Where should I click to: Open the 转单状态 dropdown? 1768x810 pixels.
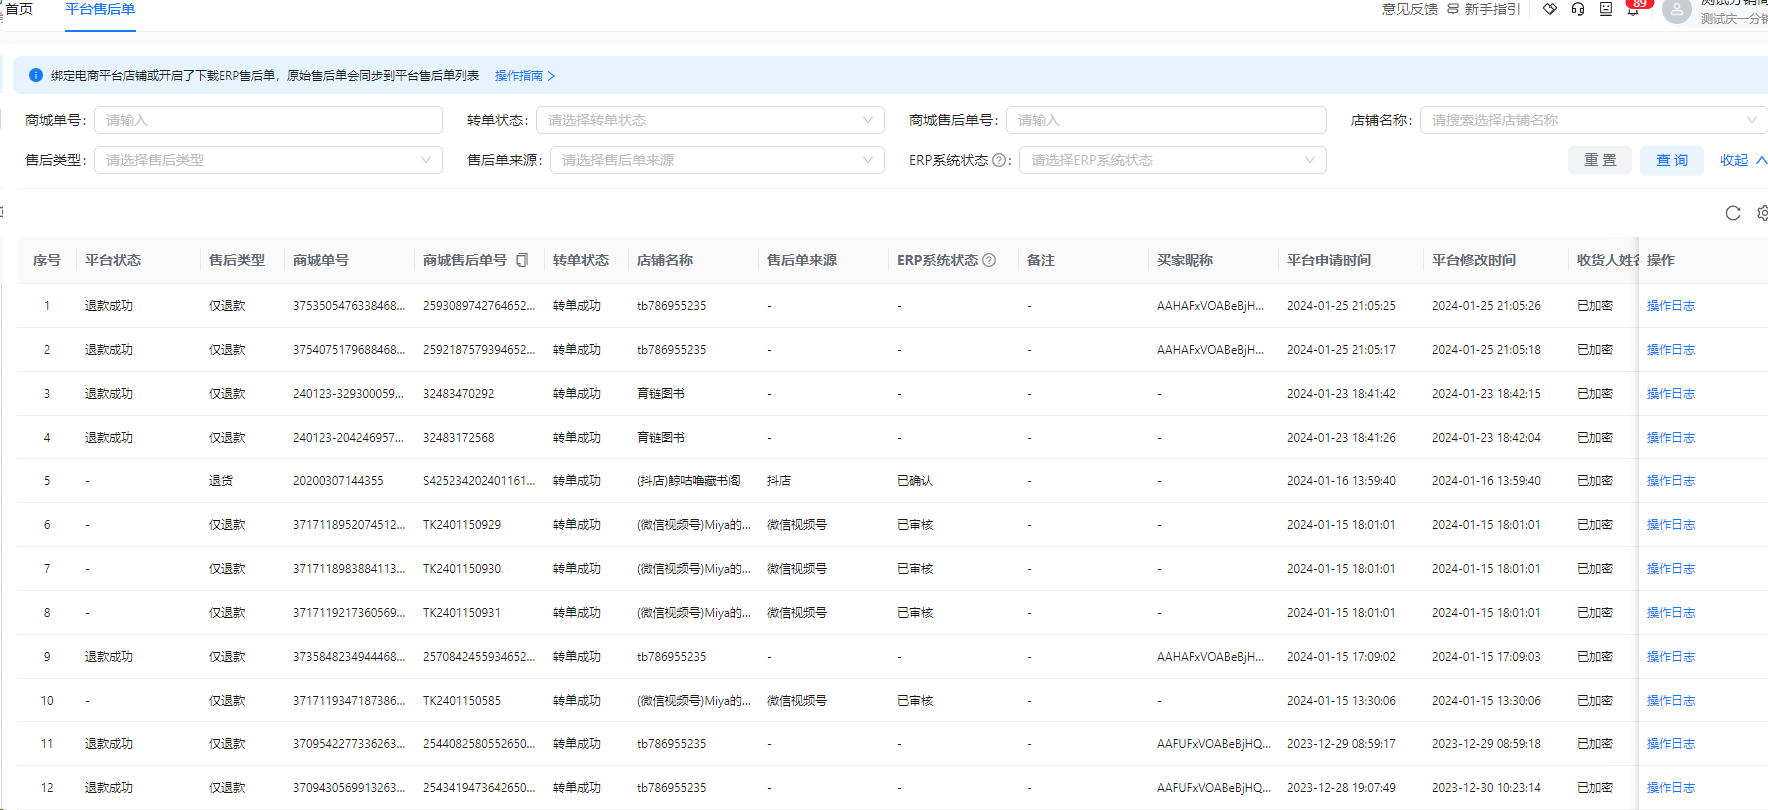pyautogui.click(x=710, y=120)
